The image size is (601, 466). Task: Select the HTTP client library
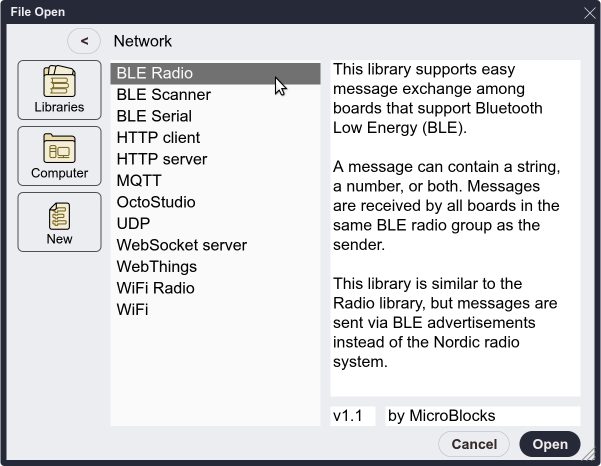click(x=215, y=138)
